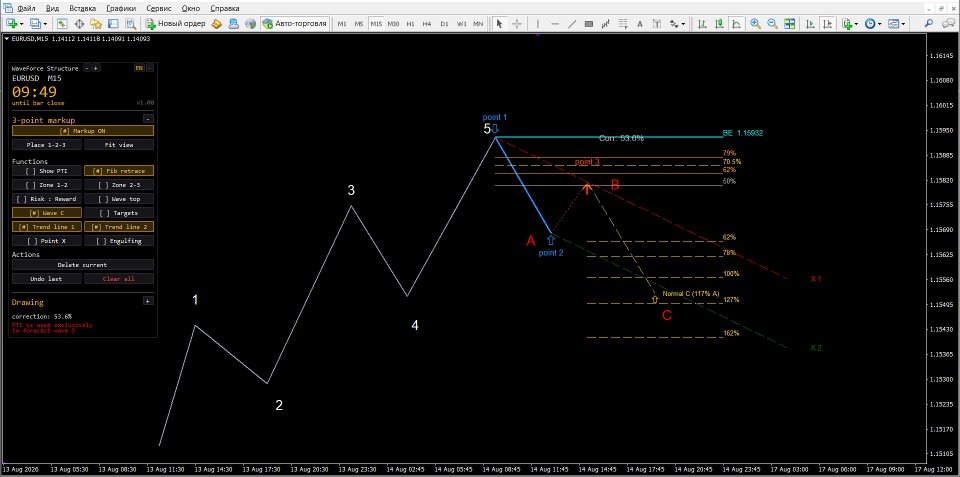Toggle Zone 2-3 function
The height and width of the screenshot is (477, 960).
(119, 185)
